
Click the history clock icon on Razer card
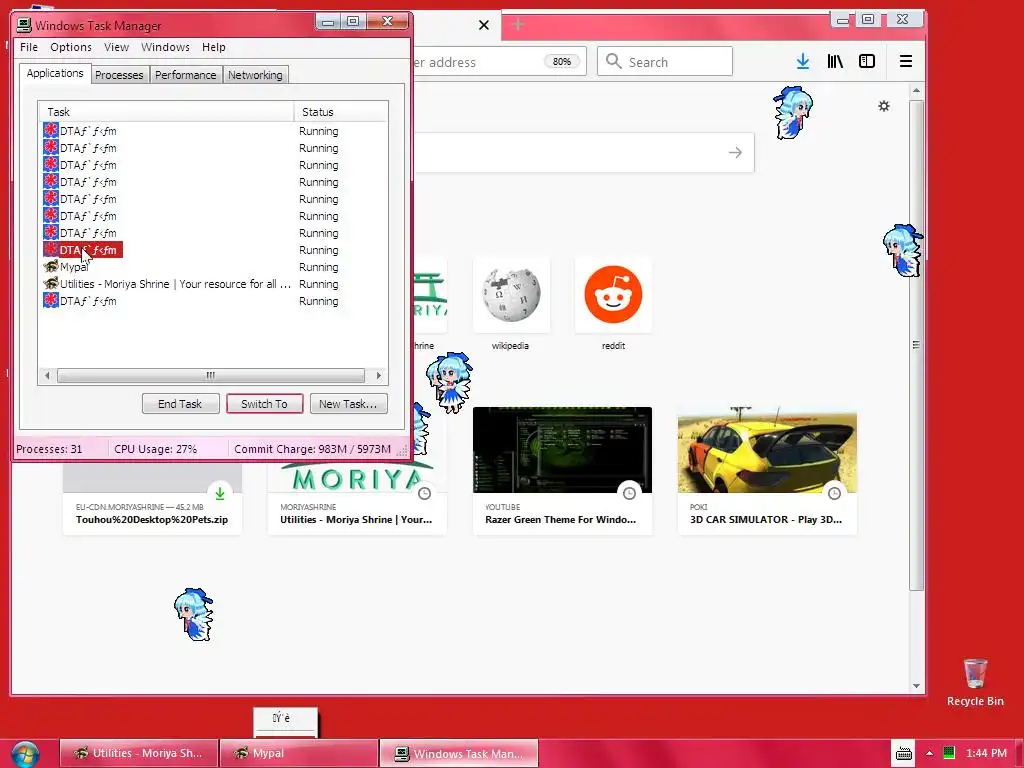point(630,493)
